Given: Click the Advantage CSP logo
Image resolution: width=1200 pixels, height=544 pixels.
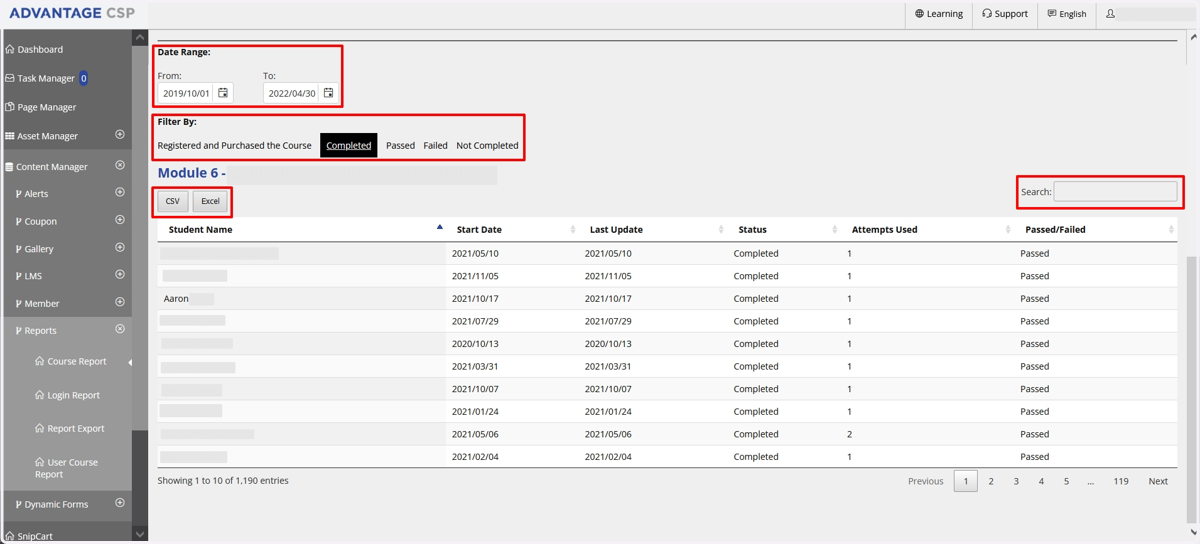Looking at the screenshot, I should 71,13.
